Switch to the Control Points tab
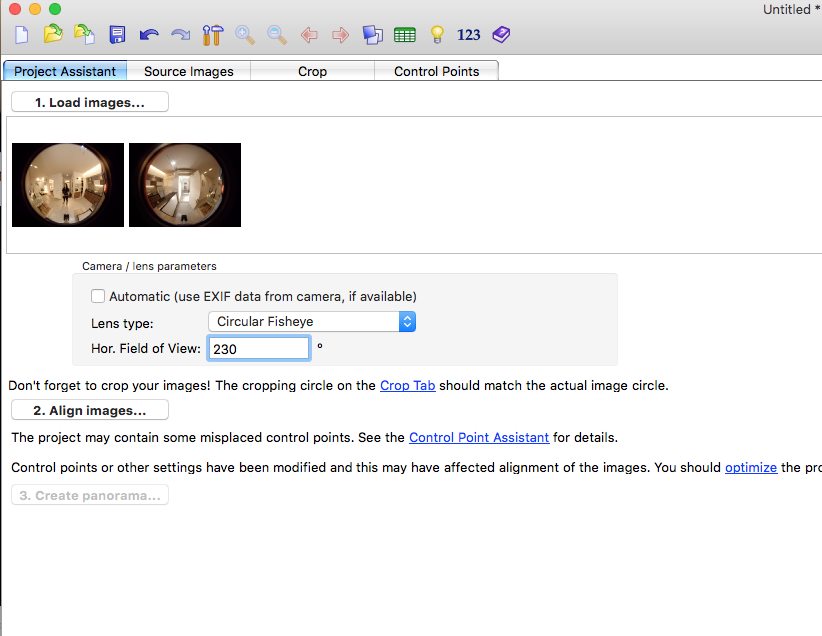 [436, 71]
